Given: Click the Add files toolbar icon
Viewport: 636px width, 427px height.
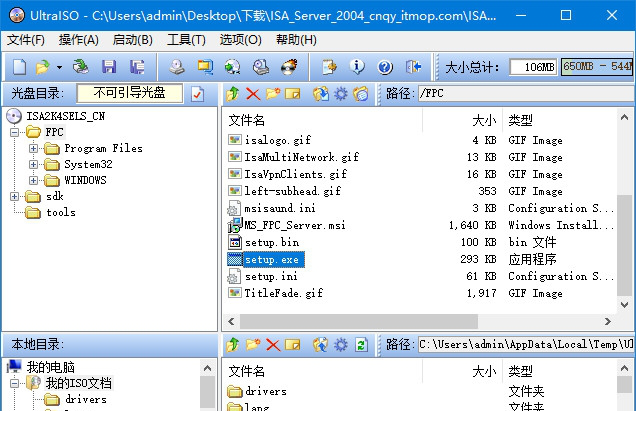Looking at the screenshot, I should coord(329,67).
